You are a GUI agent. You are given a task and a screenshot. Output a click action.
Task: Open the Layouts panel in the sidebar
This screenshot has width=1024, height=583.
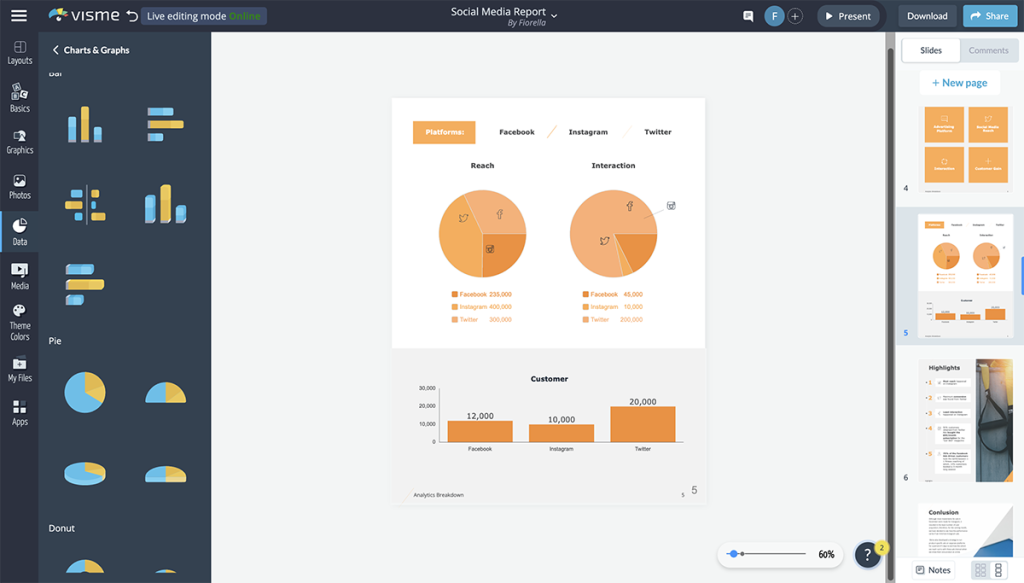tap(19, 52)
